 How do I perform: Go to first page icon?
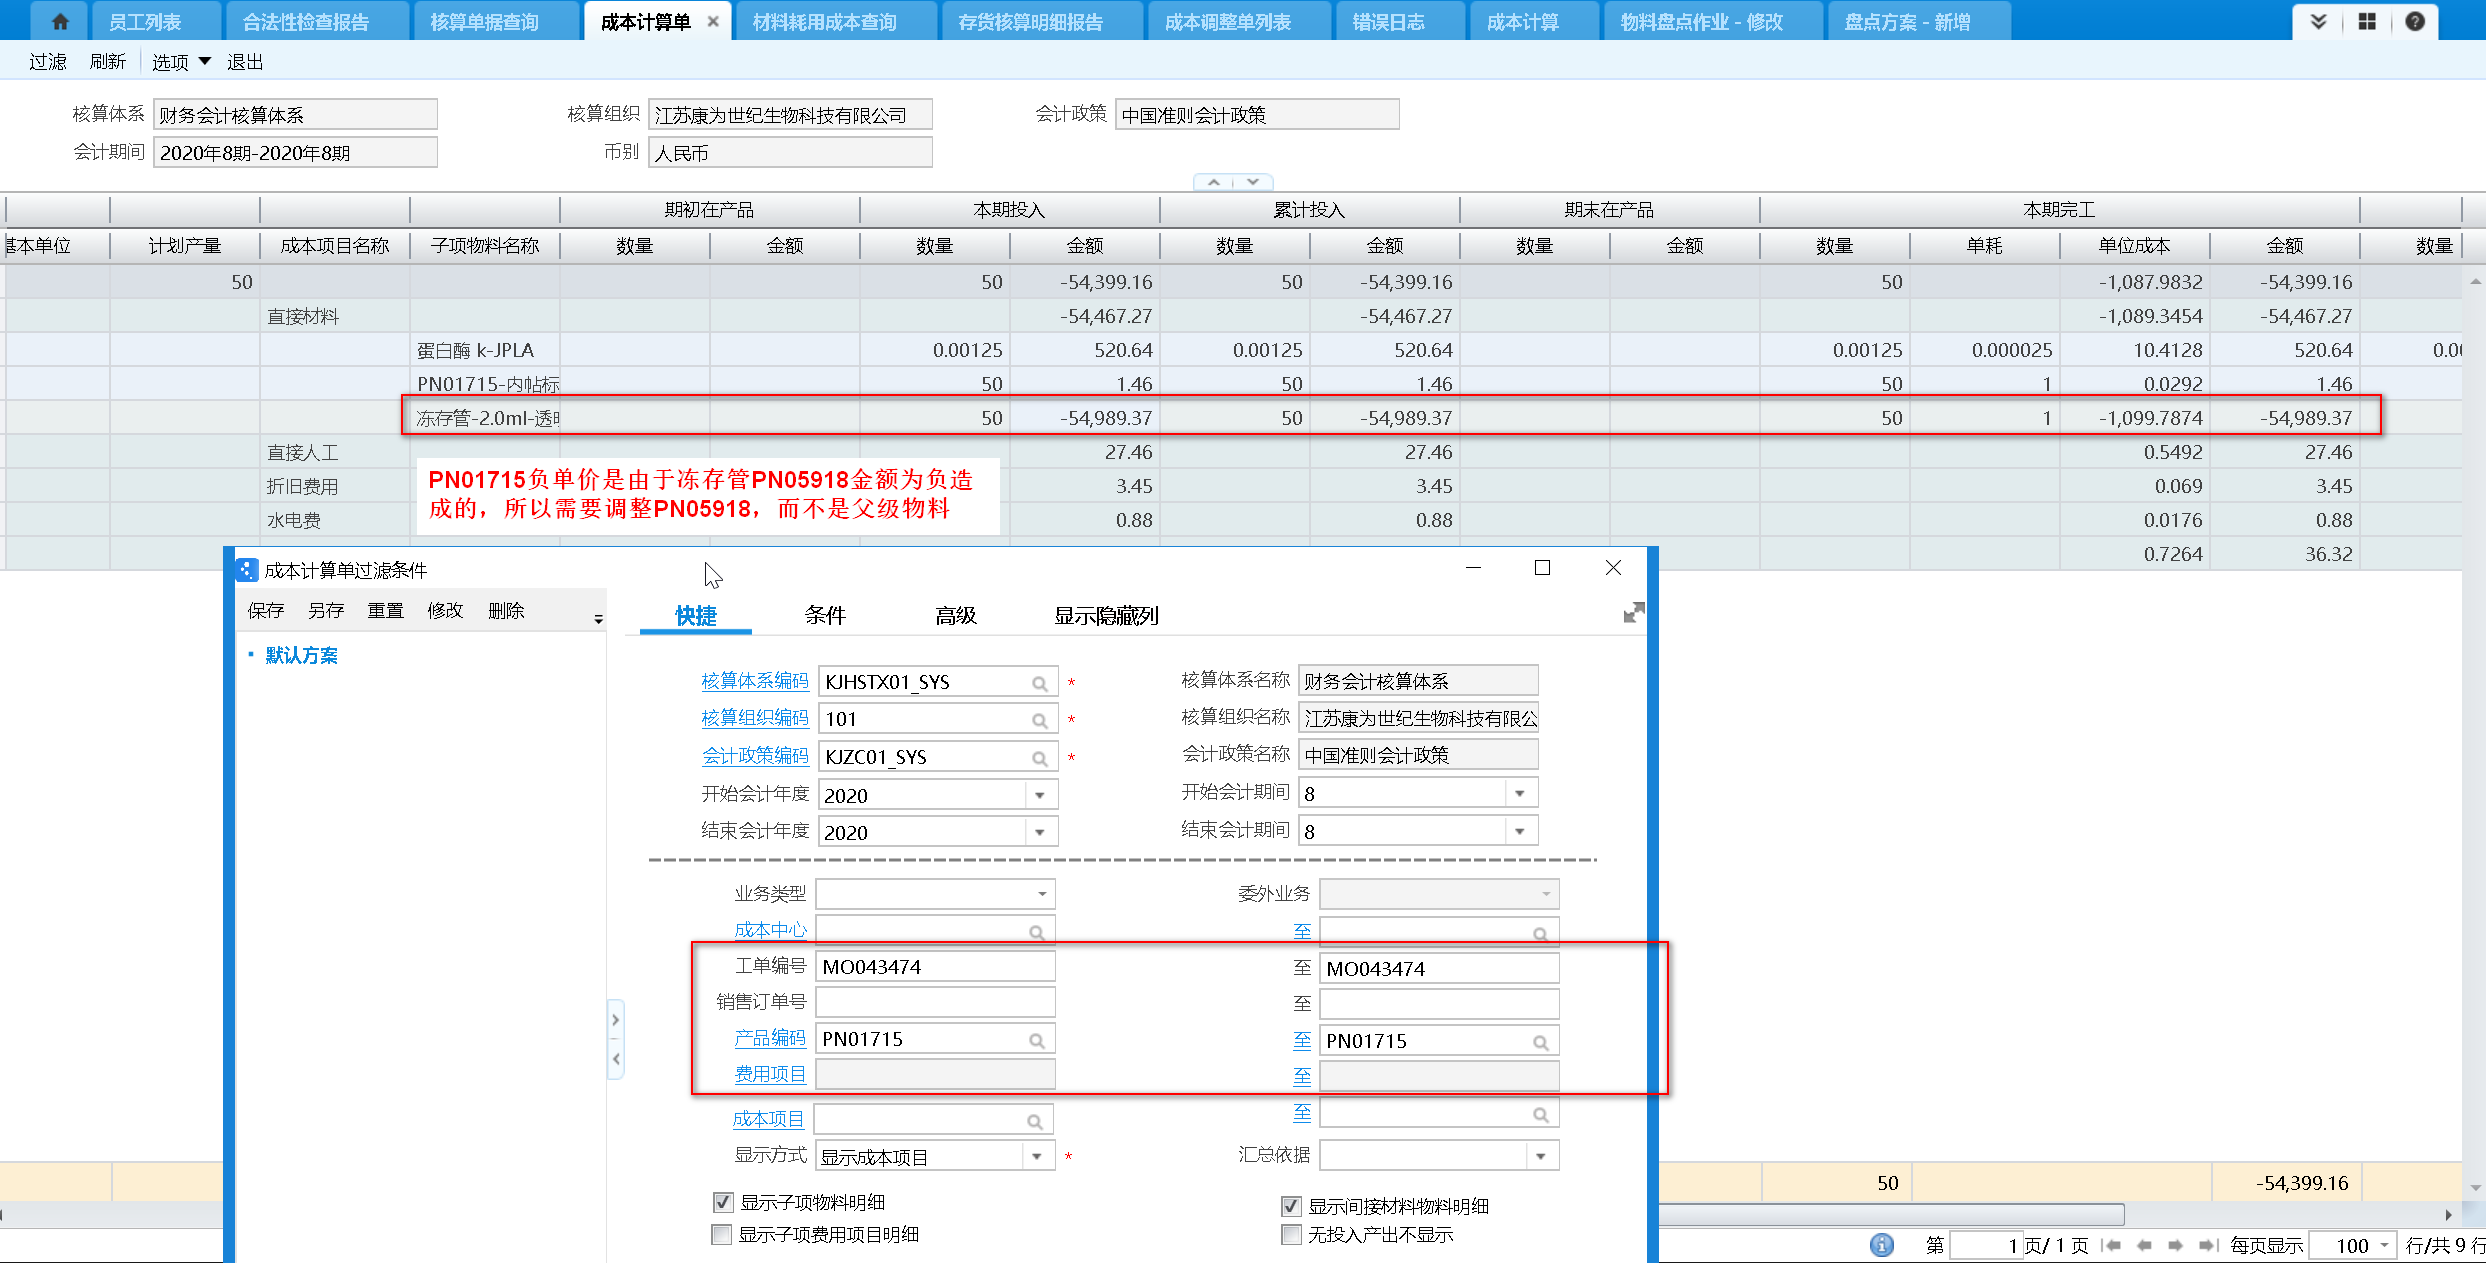click(2112, 1245)
